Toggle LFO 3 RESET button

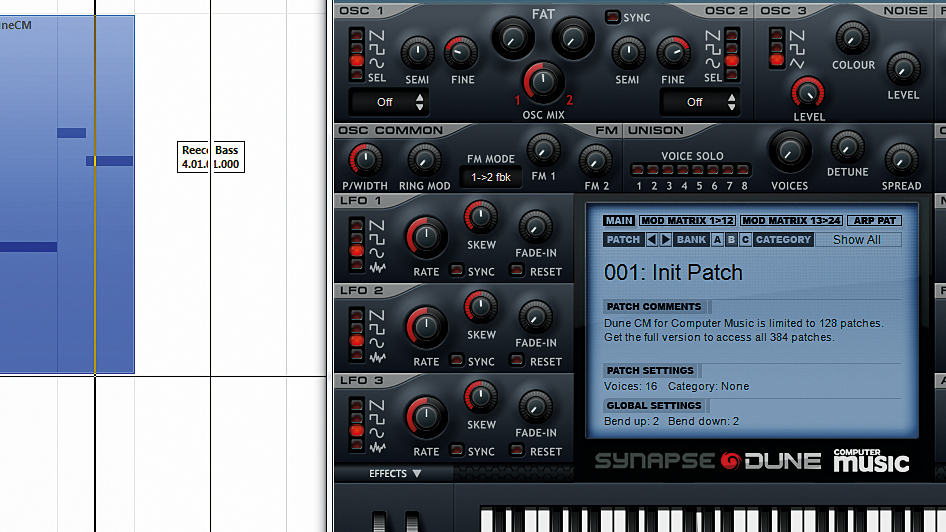click(516, 449)
